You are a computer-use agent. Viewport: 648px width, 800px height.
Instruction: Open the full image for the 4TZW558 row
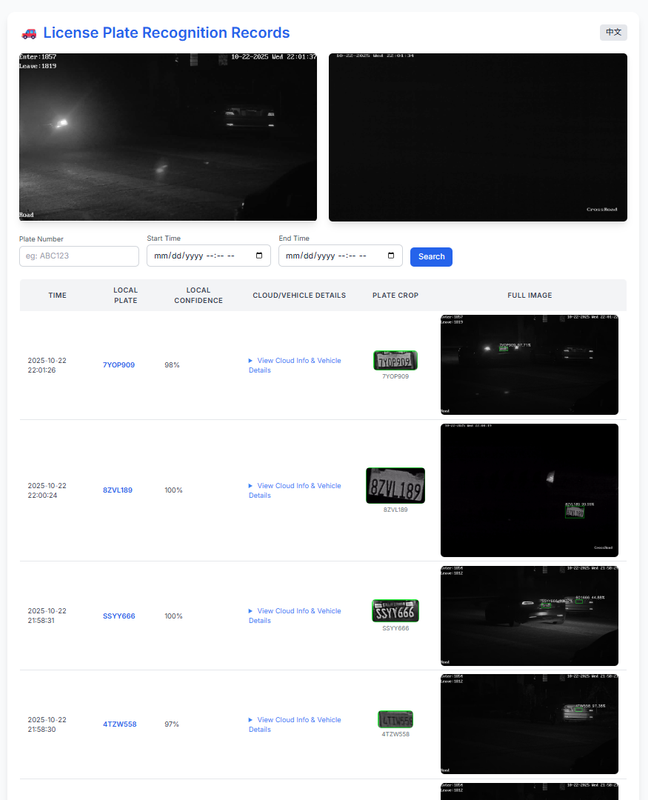[x=530, y=724]
